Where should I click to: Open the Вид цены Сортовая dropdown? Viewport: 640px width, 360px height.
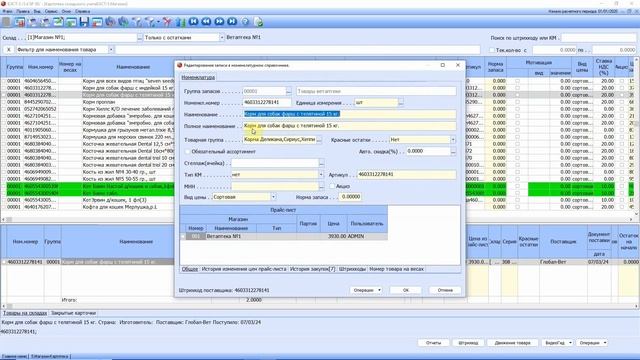[273, 197]
